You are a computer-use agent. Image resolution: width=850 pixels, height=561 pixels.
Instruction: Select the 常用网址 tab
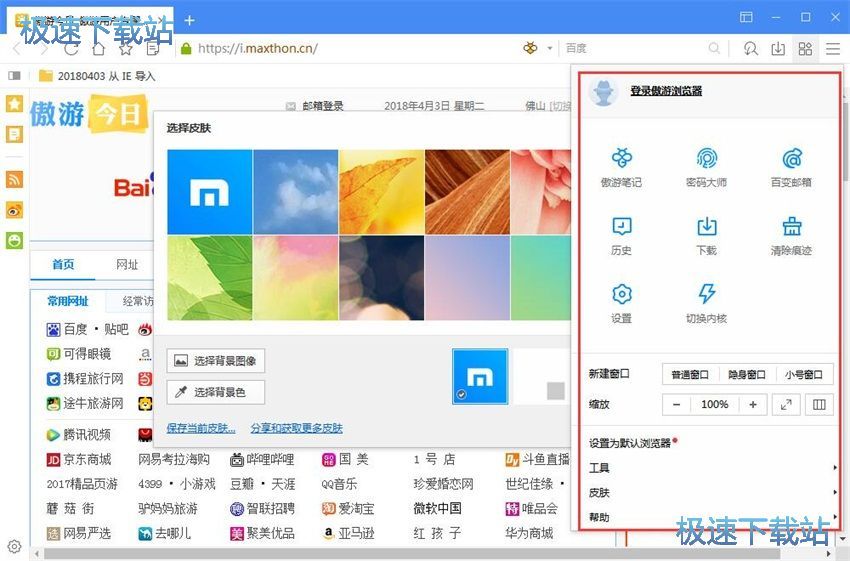68,301
